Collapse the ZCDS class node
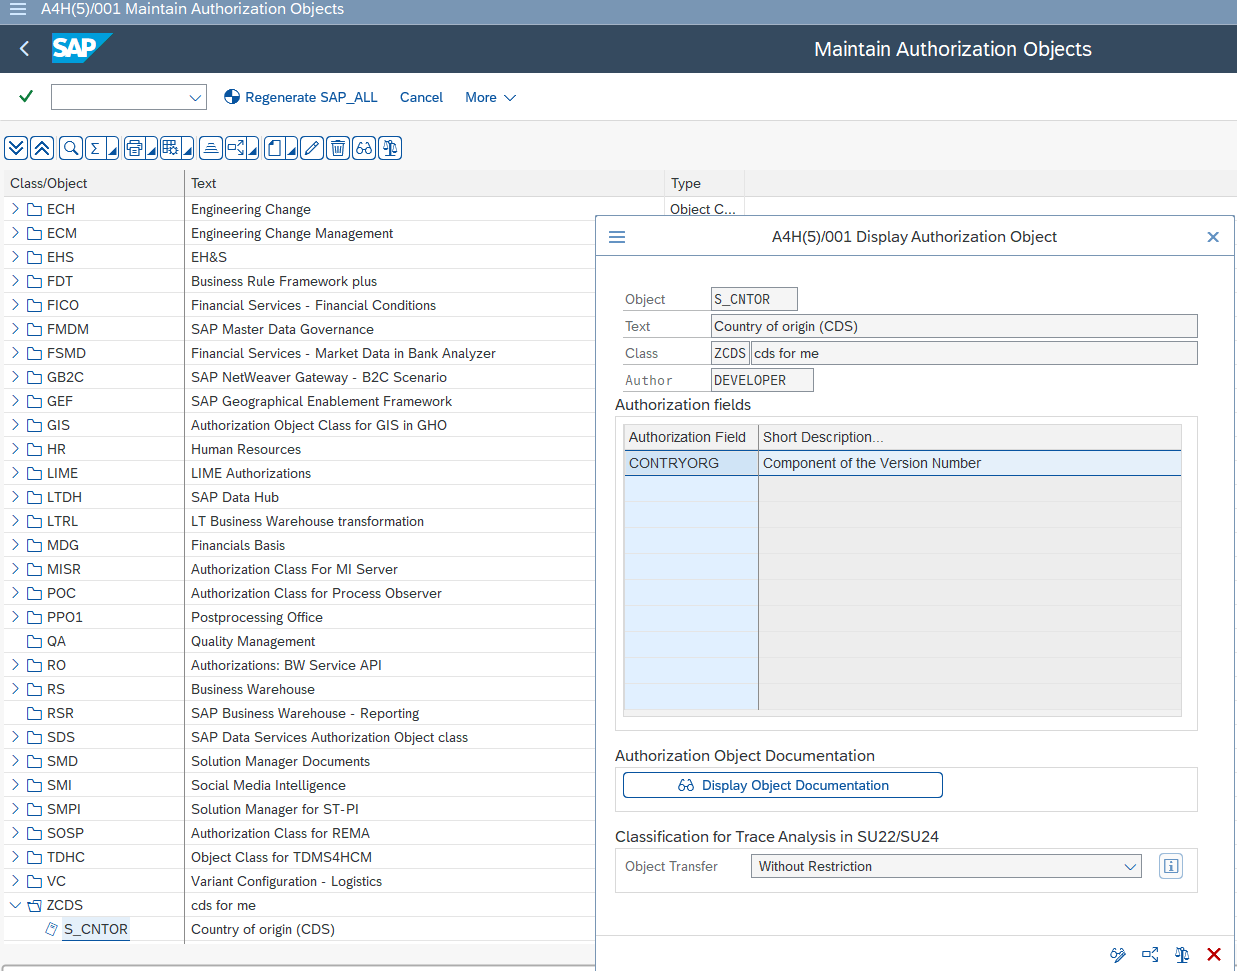 coord(16,905)
